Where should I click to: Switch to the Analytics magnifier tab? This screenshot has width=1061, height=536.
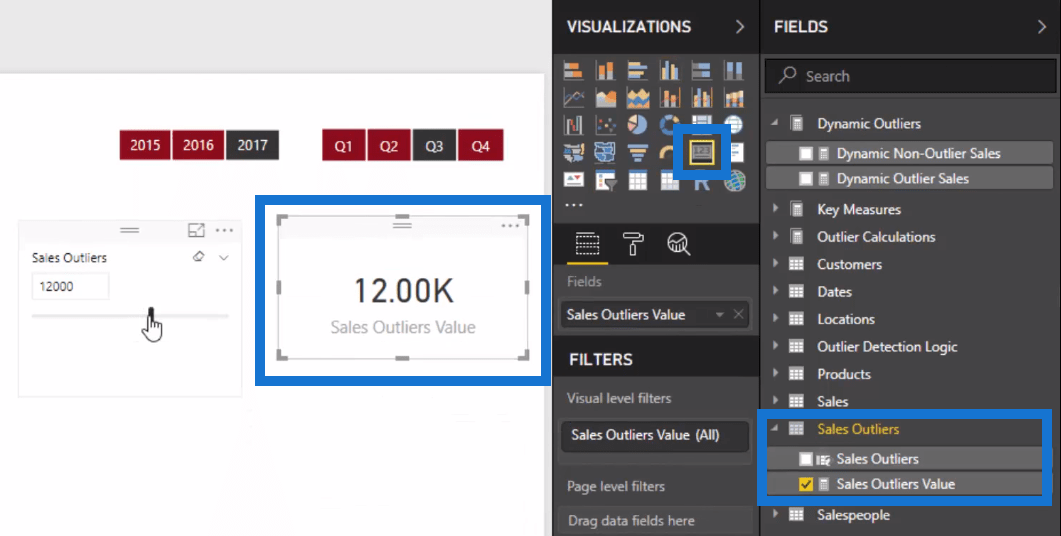pyautogui.click(x=678, y=244)
